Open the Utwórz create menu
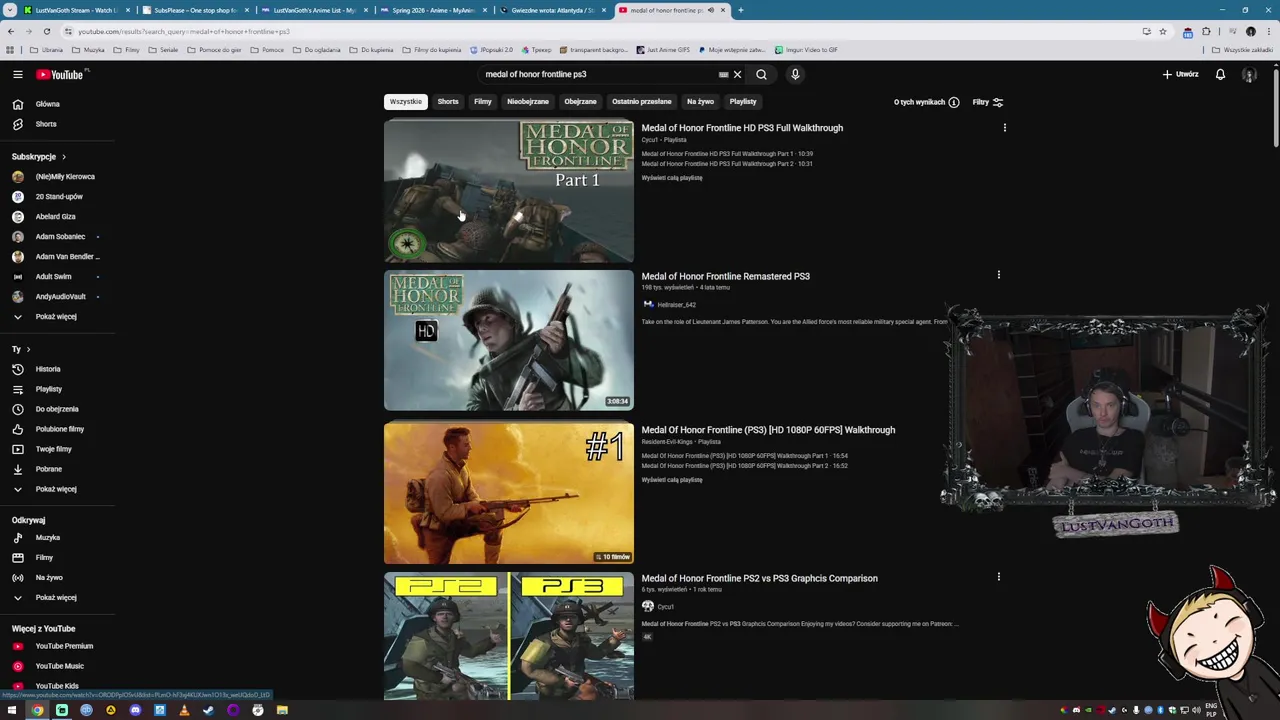 (1180, 74)
